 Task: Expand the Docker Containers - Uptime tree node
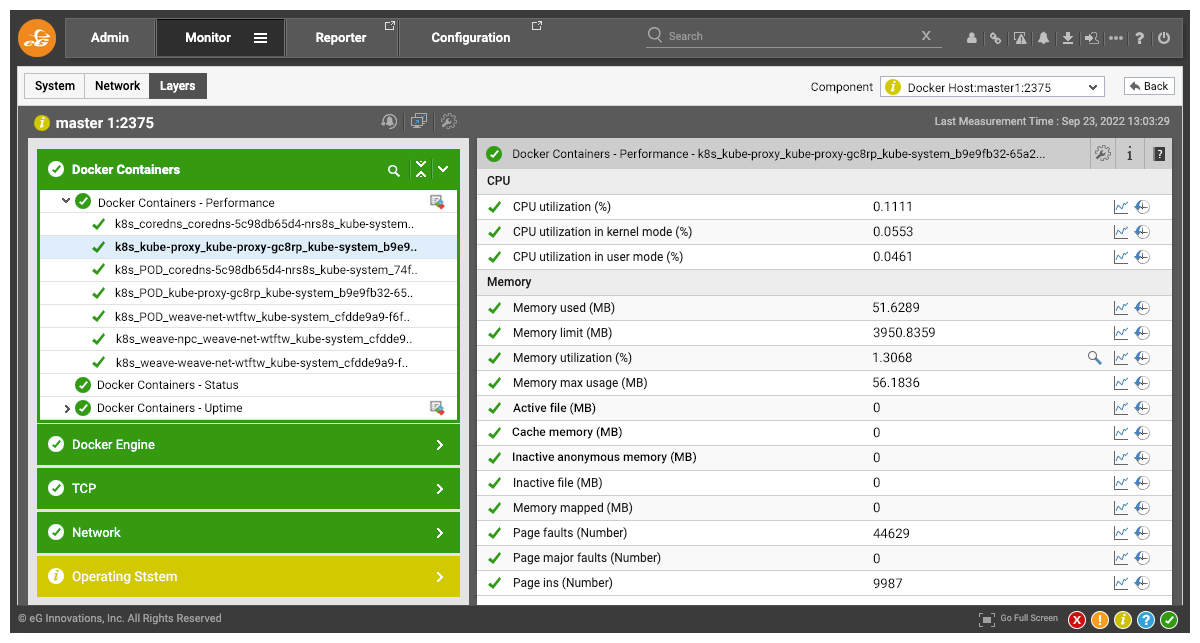click(67, 408)
